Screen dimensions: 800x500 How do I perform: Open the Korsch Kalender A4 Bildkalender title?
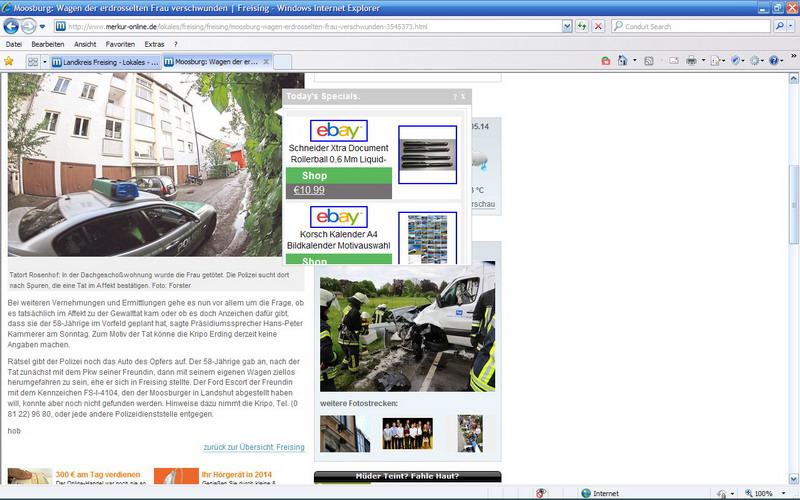tap(339, 240)
